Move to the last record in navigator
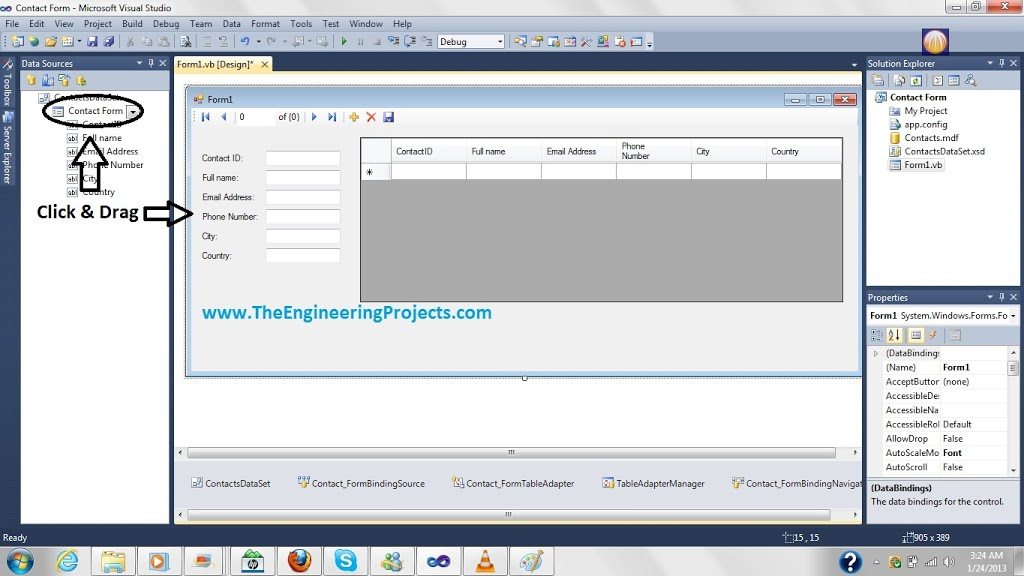Screen dimensions: 1024x576 click(x=332, y=117)
